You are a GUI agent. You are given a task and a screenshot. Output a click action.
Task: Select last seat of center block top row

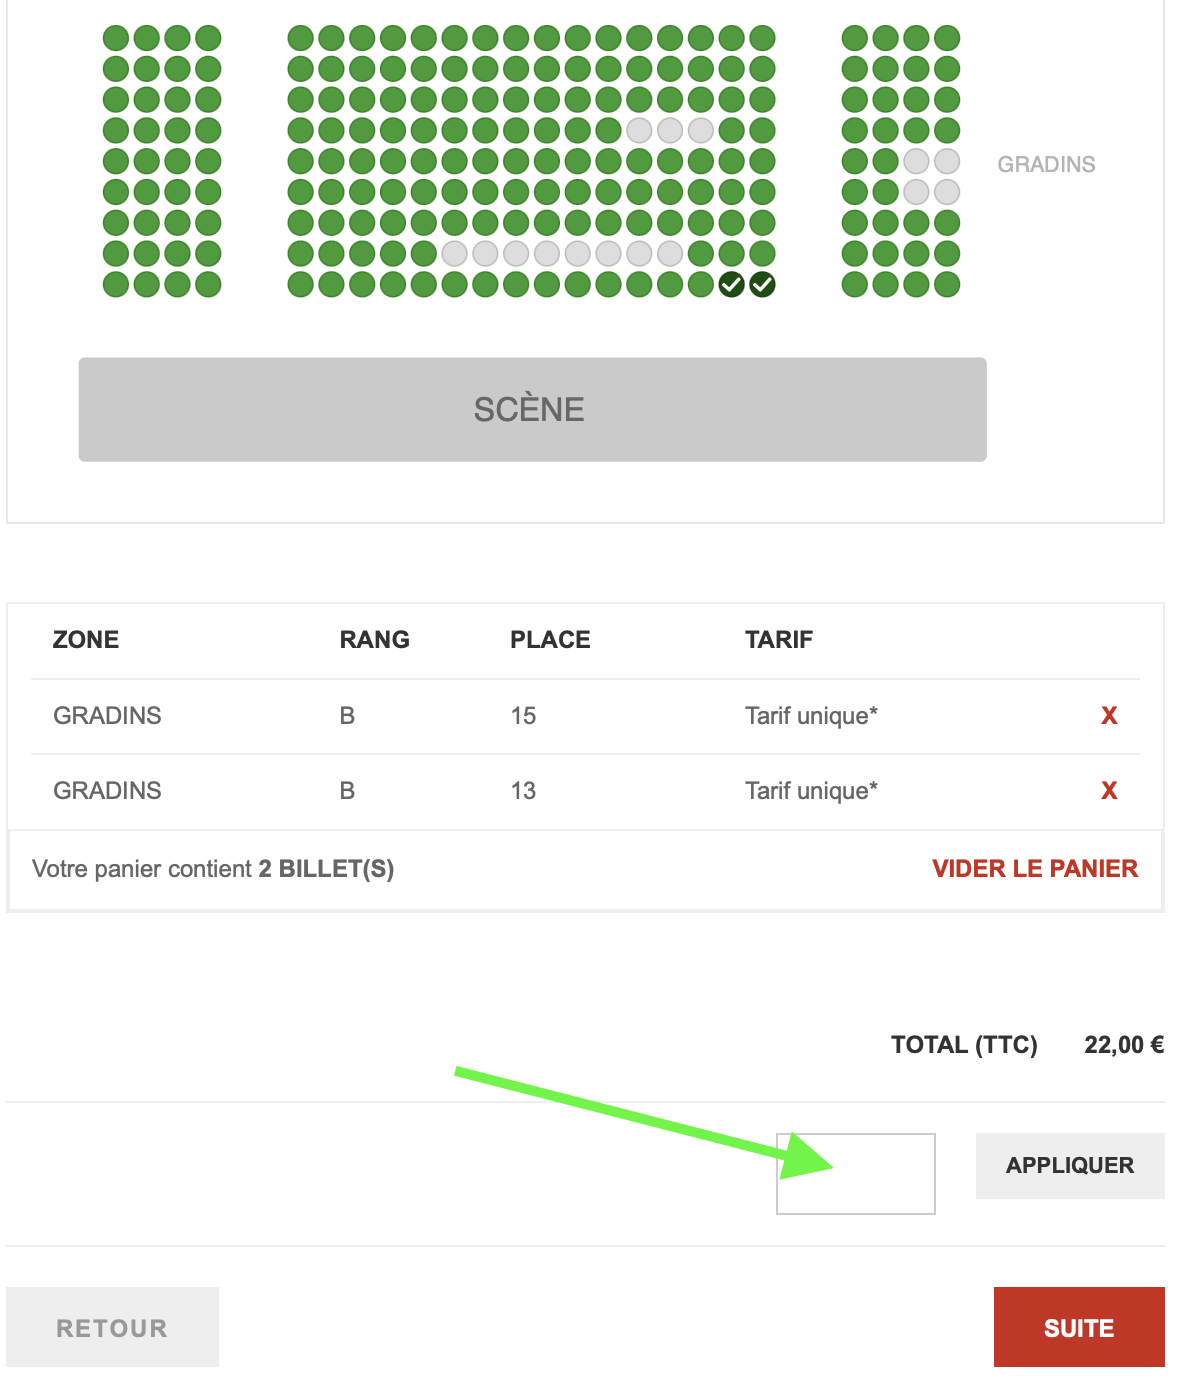tap(762, 39)
